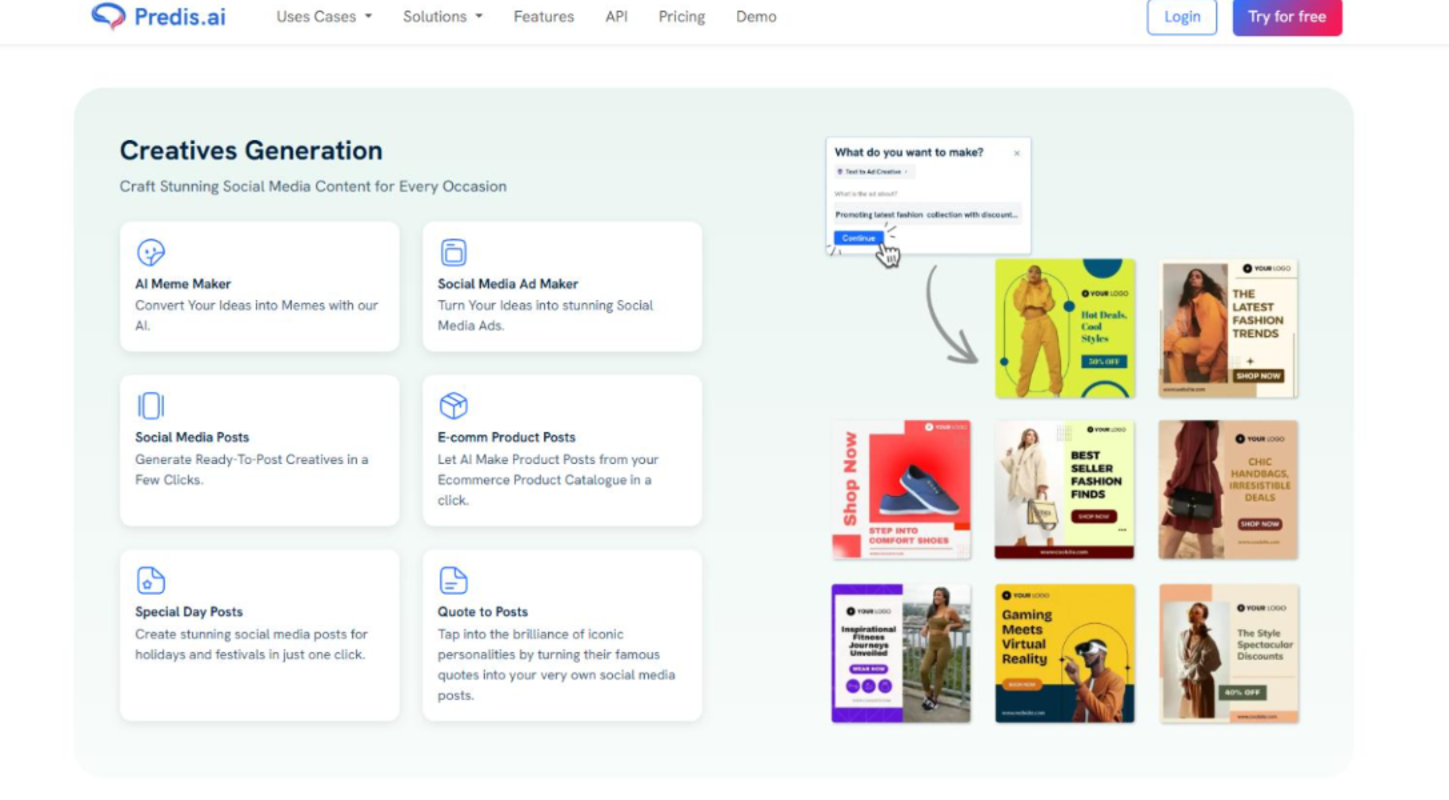Go to the Pricing page
Viewport: 1449px width, 800px height.
pyautogui.click(x=682, y=16)
